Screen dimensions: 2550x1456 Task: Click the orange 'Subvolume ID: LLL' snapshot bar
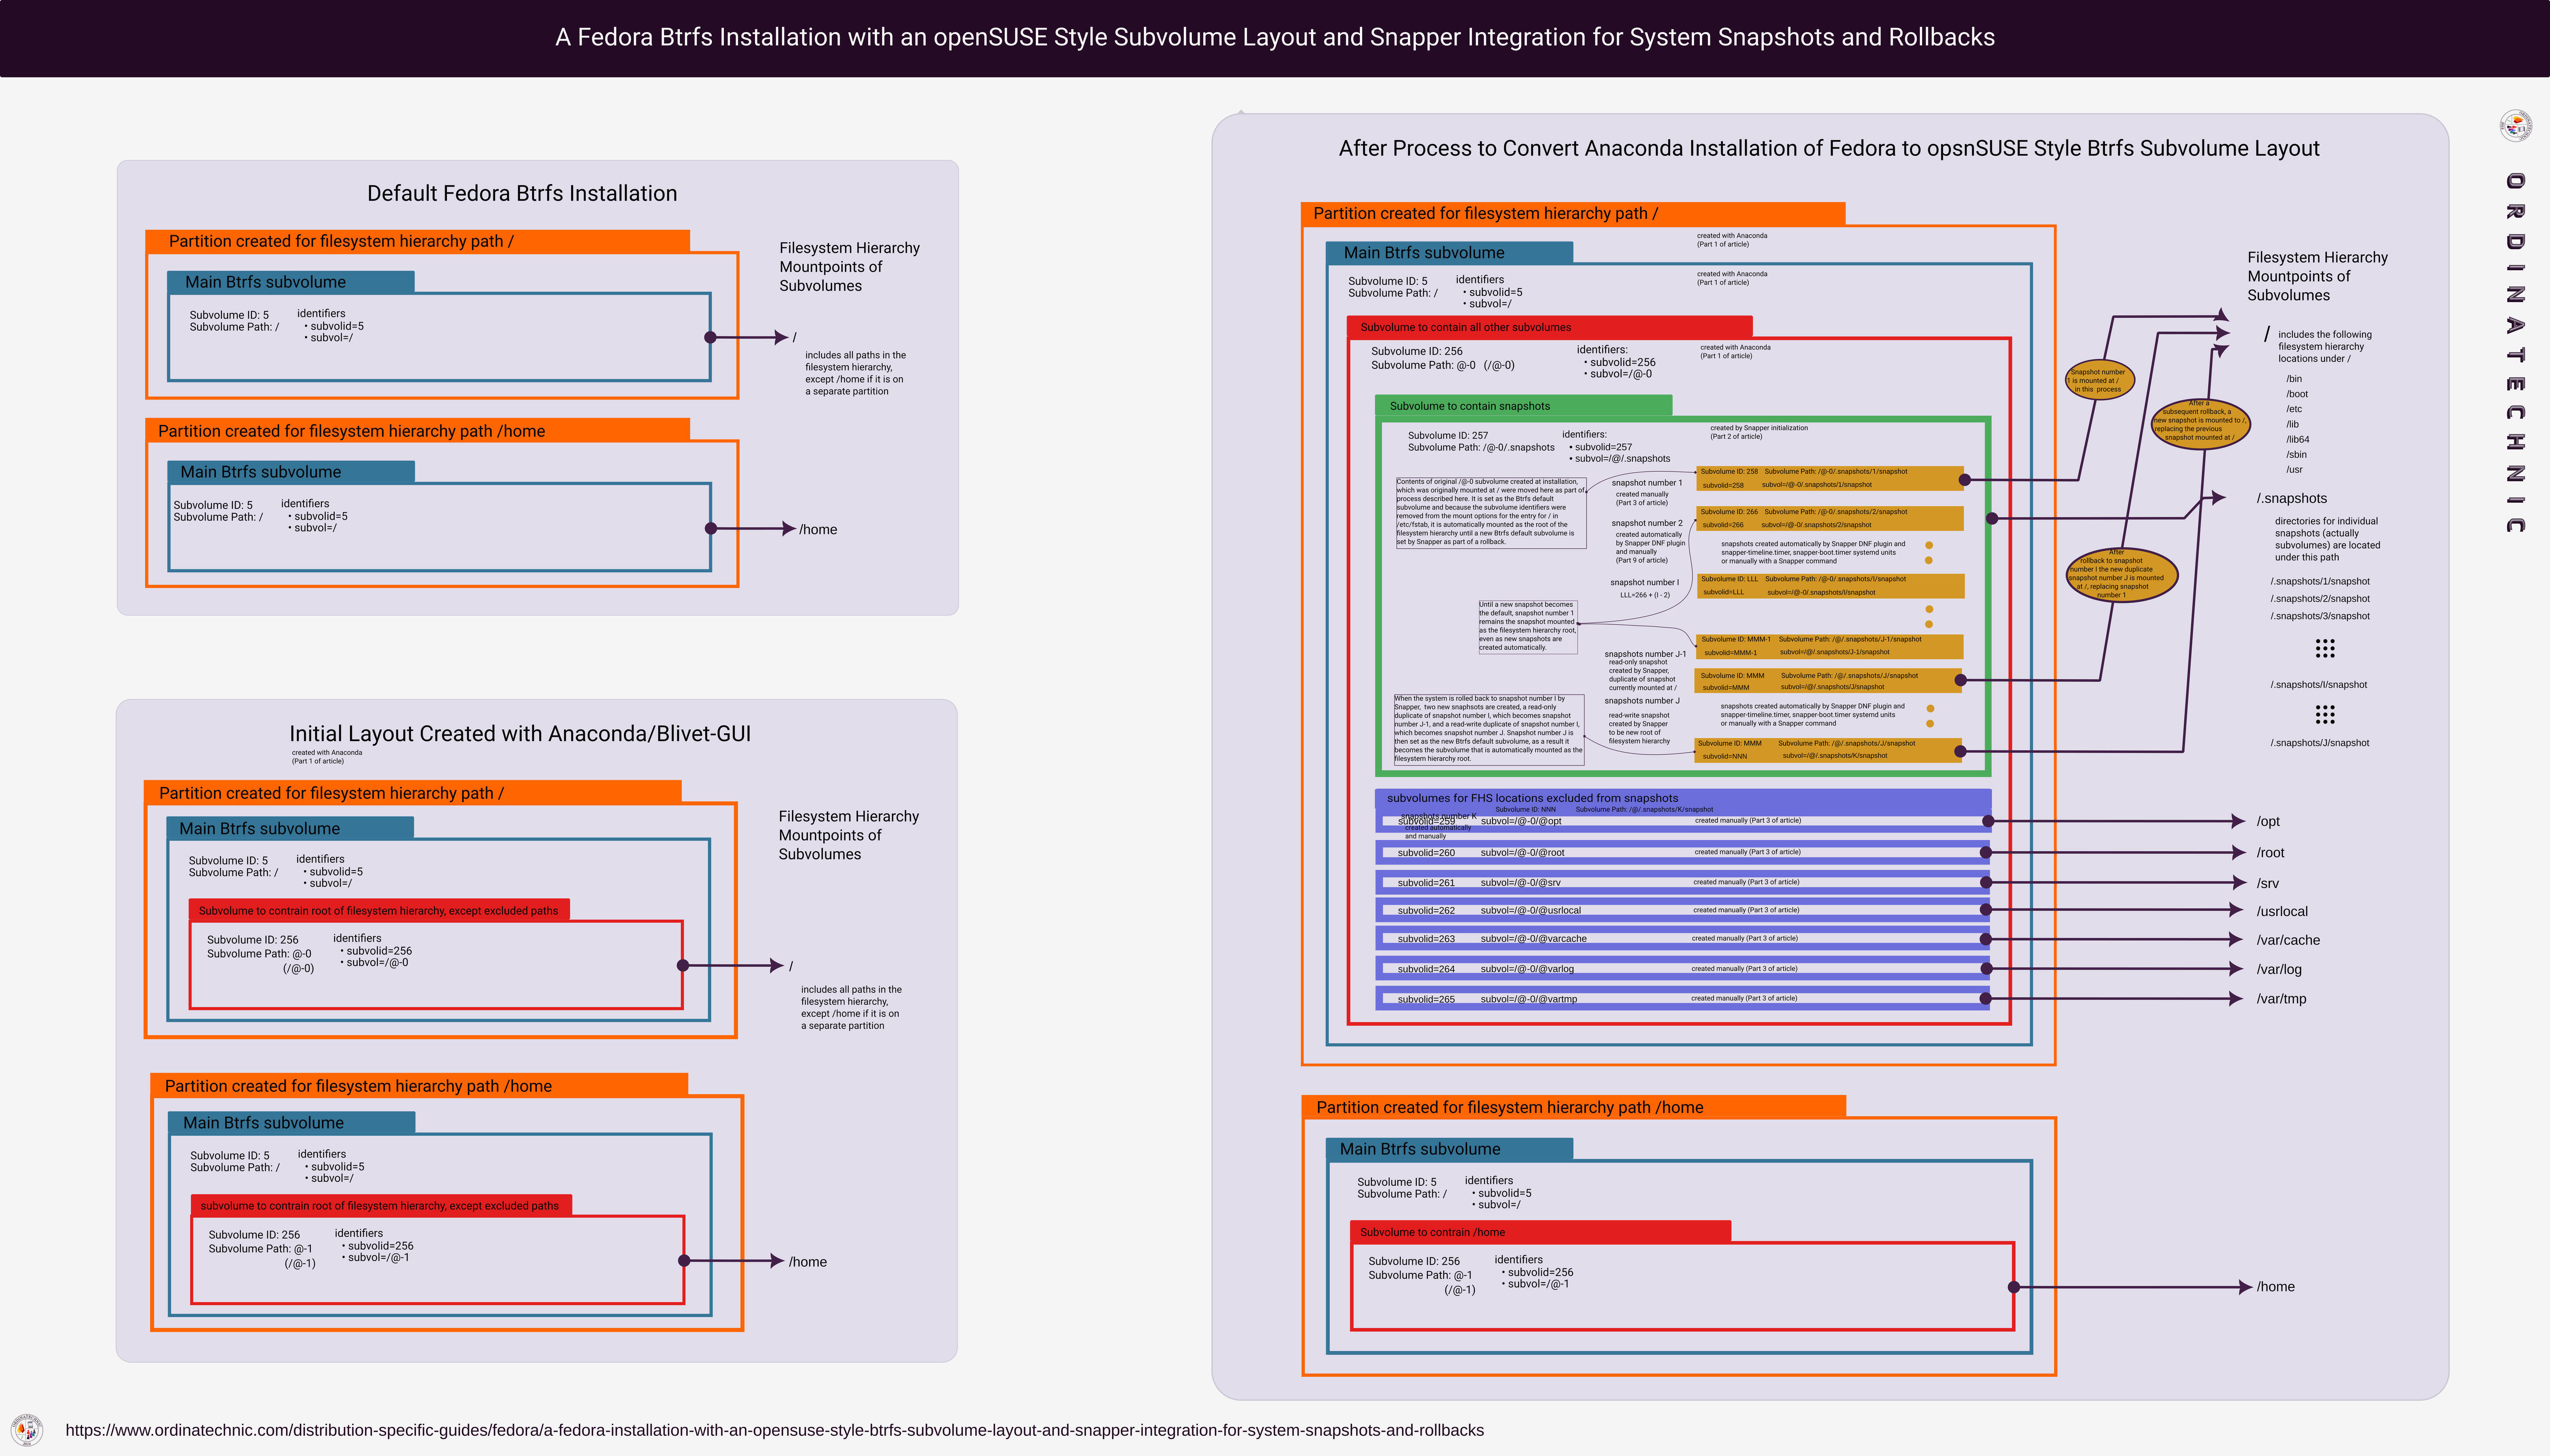1830,585
